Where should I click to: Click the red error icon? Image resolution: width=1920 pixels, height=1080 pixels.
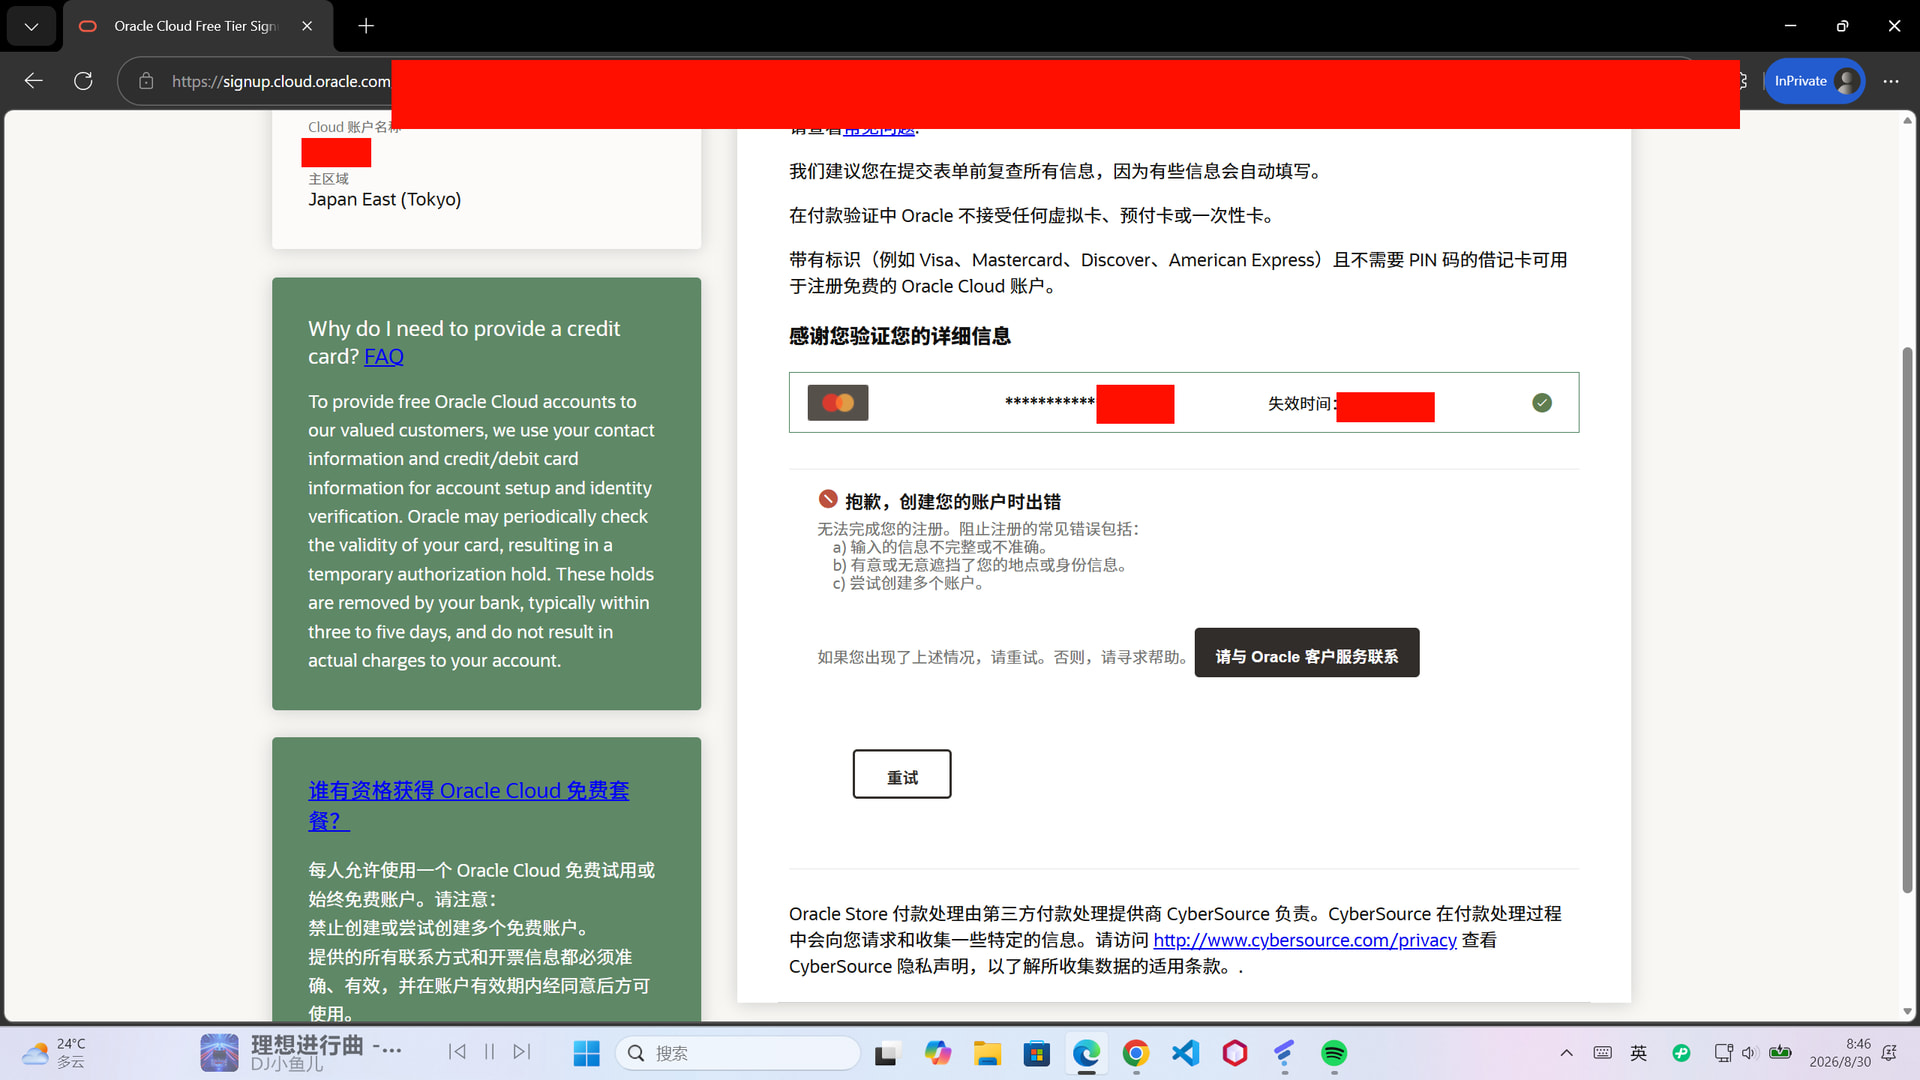coord(828,499)
